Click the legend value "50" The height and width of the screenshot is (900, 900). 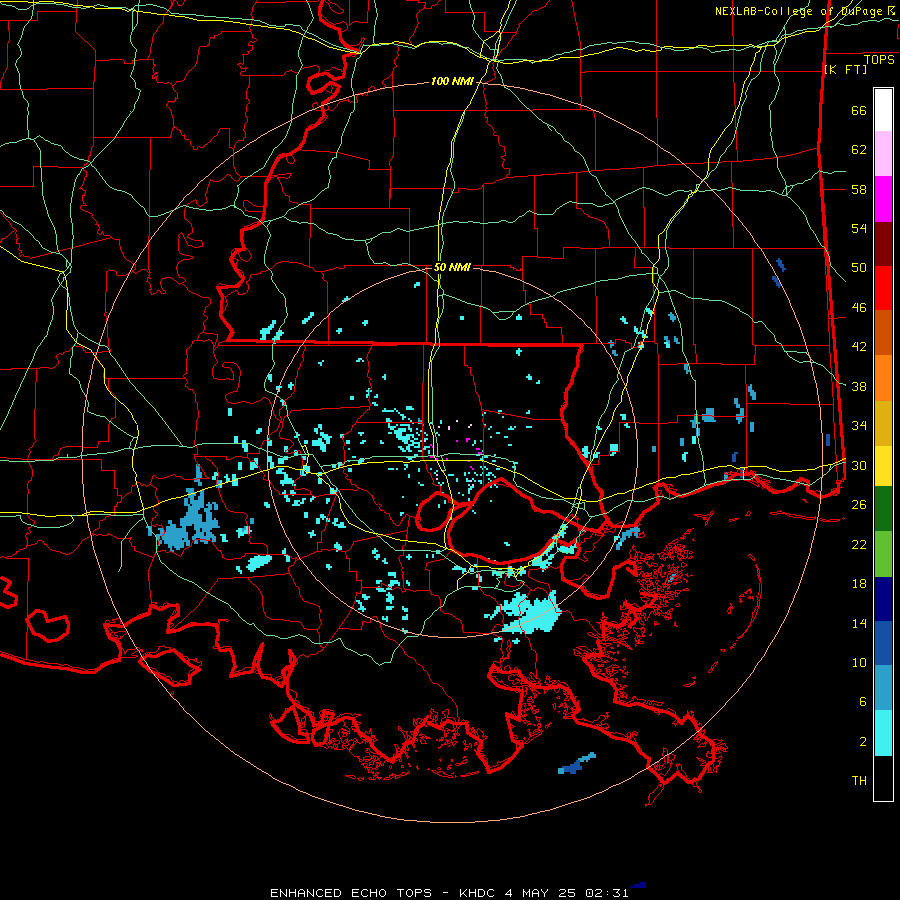[x=859, y=268]
